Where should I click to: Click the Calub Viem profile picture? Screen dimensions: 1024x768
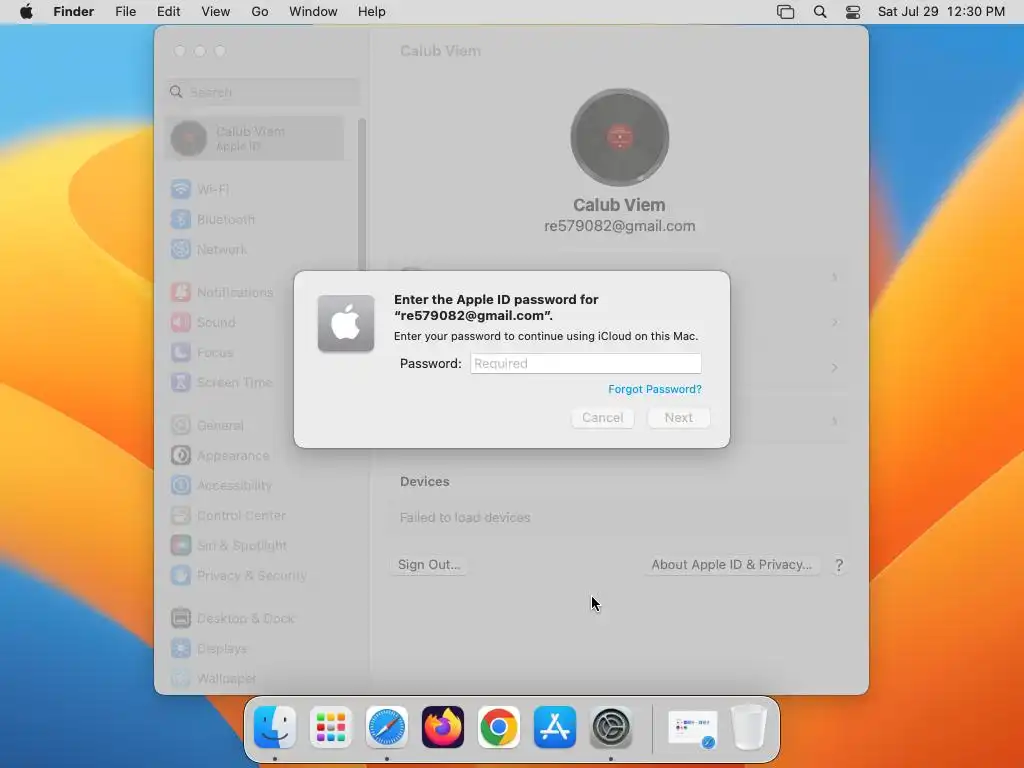tap(620, 138)
